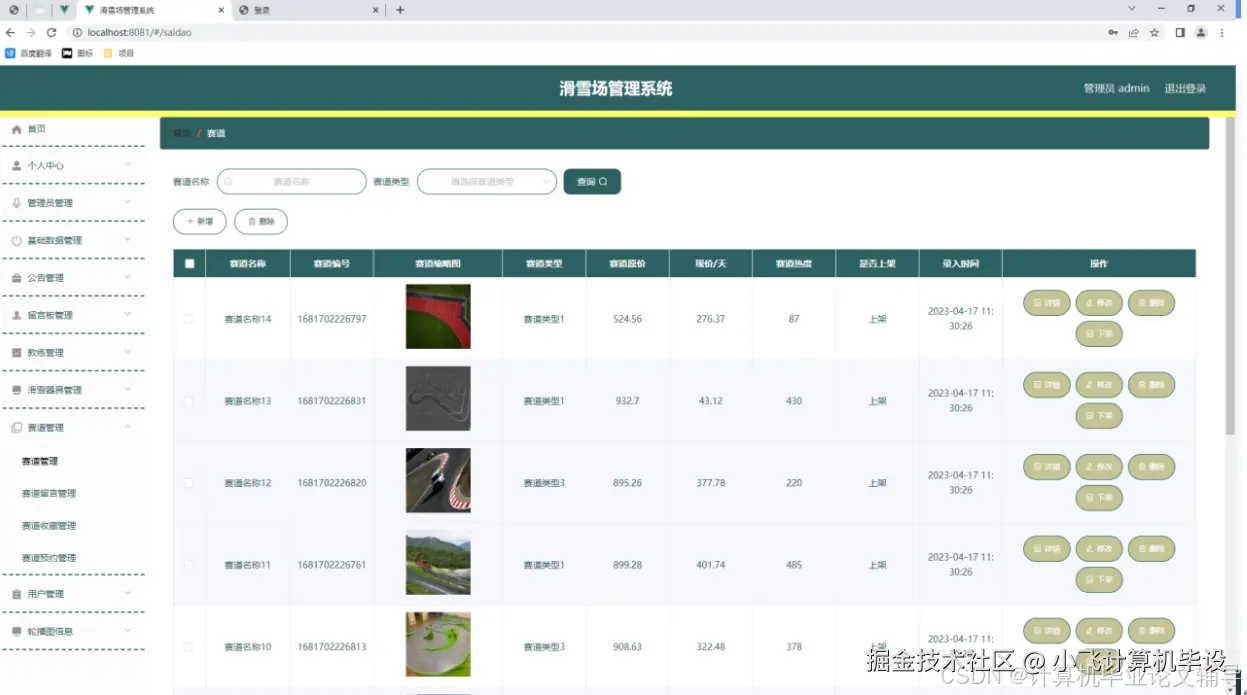Expand 轮播图信息 with its chevron
Screen dimensions: 1247x695
(128, 631)
